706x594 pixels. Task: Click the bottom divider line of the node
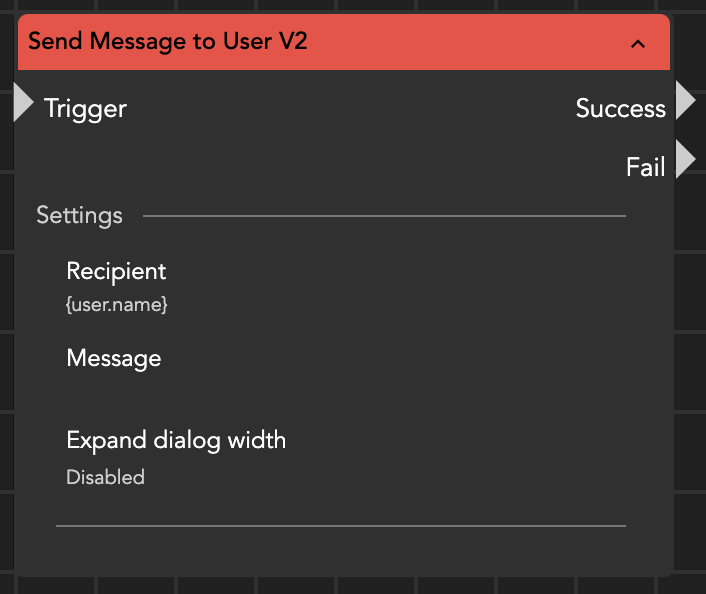point(340,525)
